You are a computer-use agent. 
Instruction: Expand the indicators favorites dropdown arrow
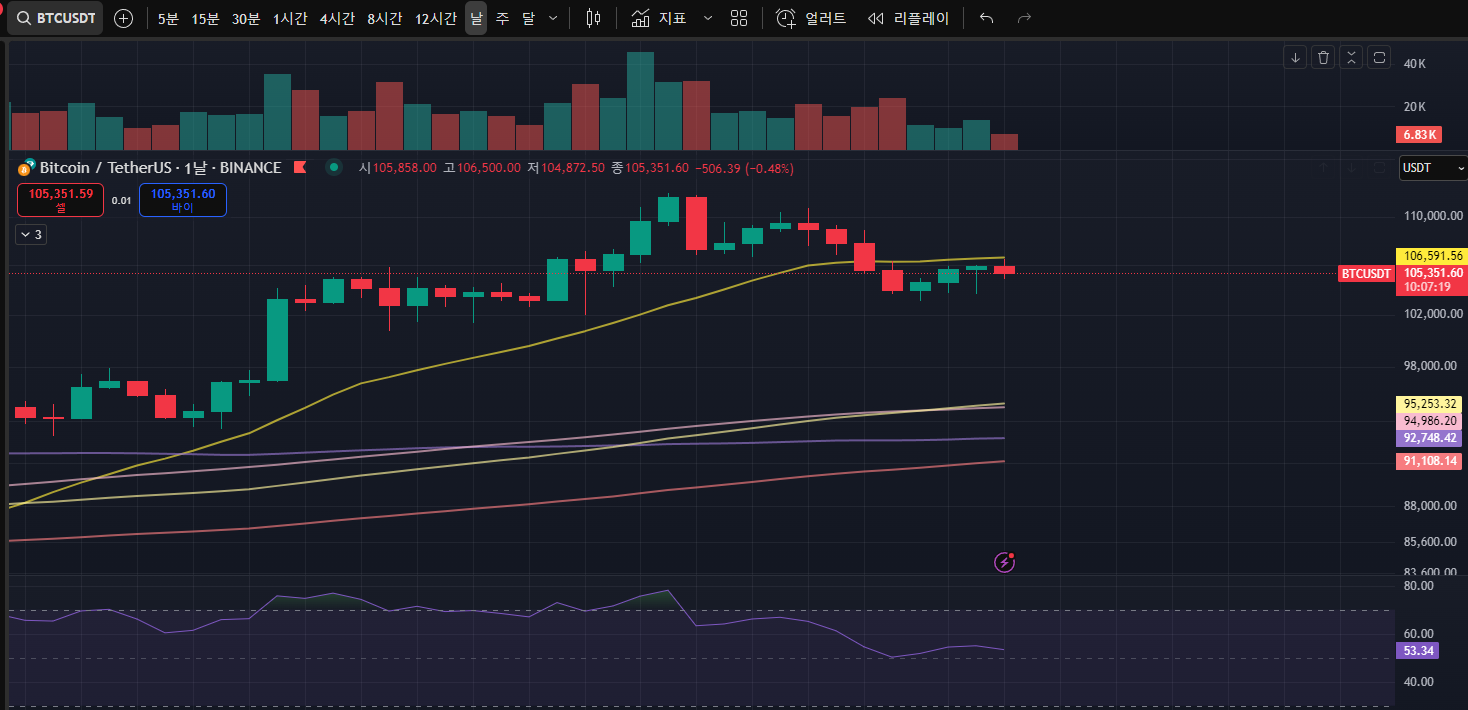click(708, 18)
